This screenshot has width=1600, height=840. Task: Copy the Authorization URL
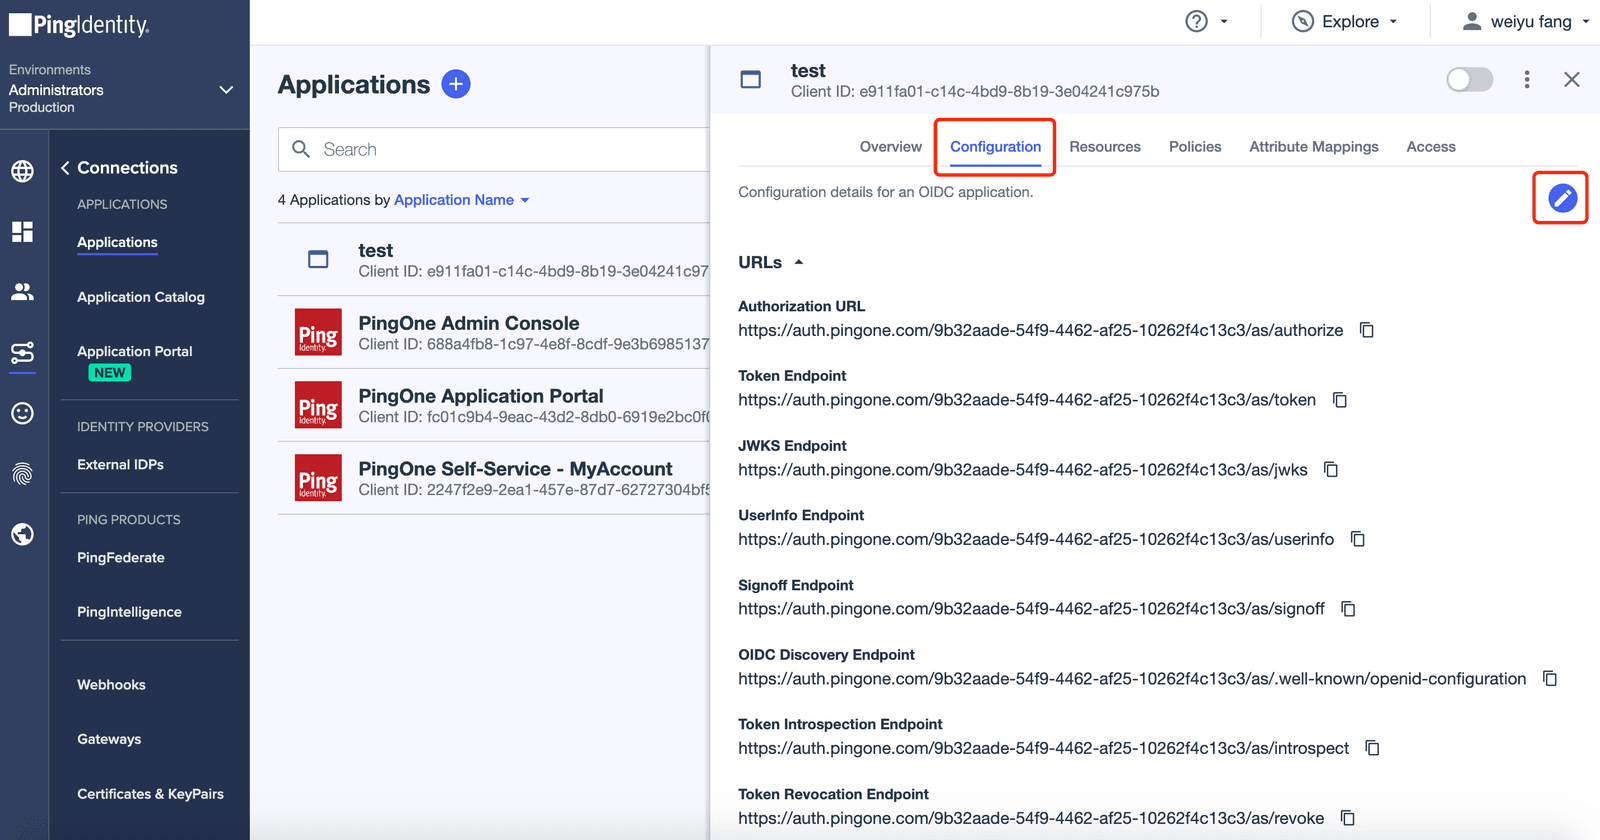coord(1366,330)
